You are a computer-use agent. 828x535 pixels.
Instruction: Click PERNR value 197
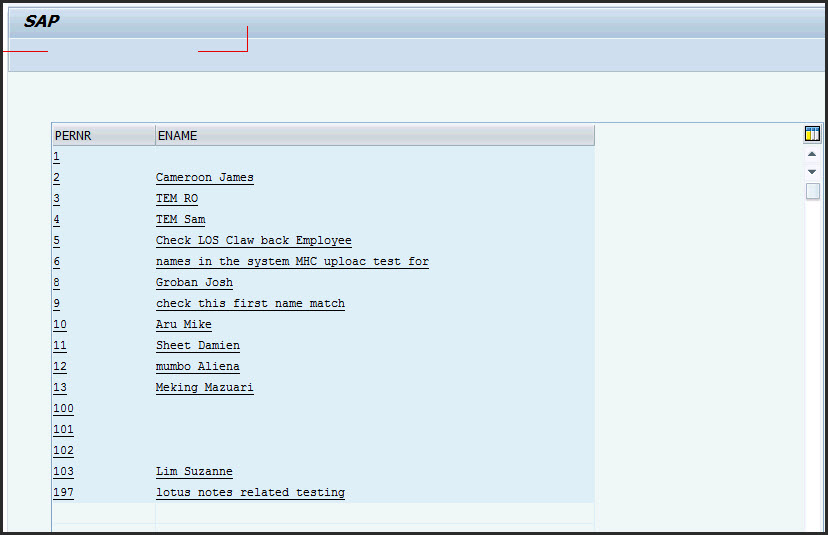click(x=63, y=492)
